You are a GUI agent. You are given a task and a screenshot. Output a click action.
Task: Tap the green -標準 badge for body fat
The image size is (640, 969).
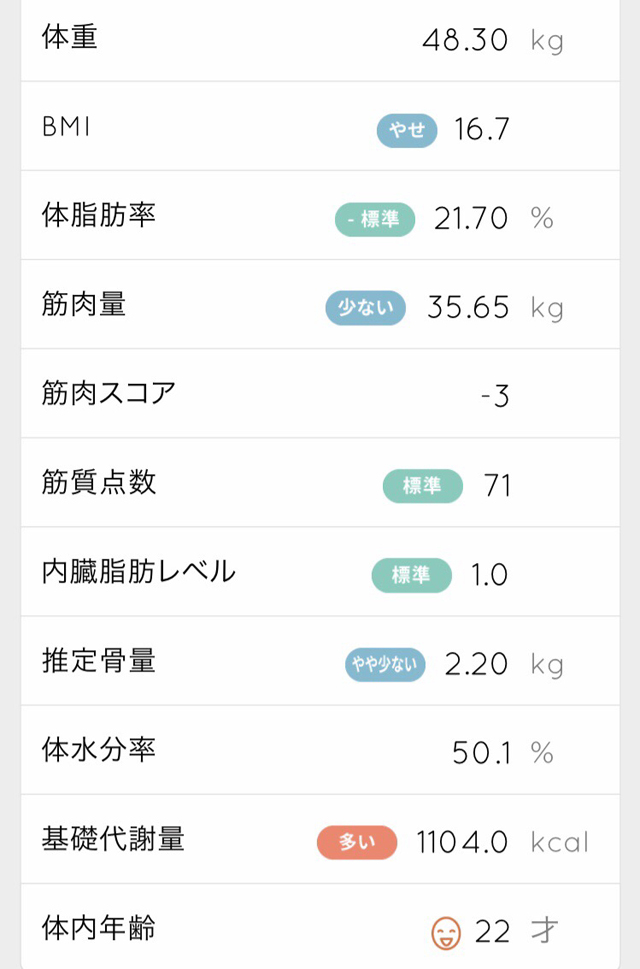click(375, 219)
